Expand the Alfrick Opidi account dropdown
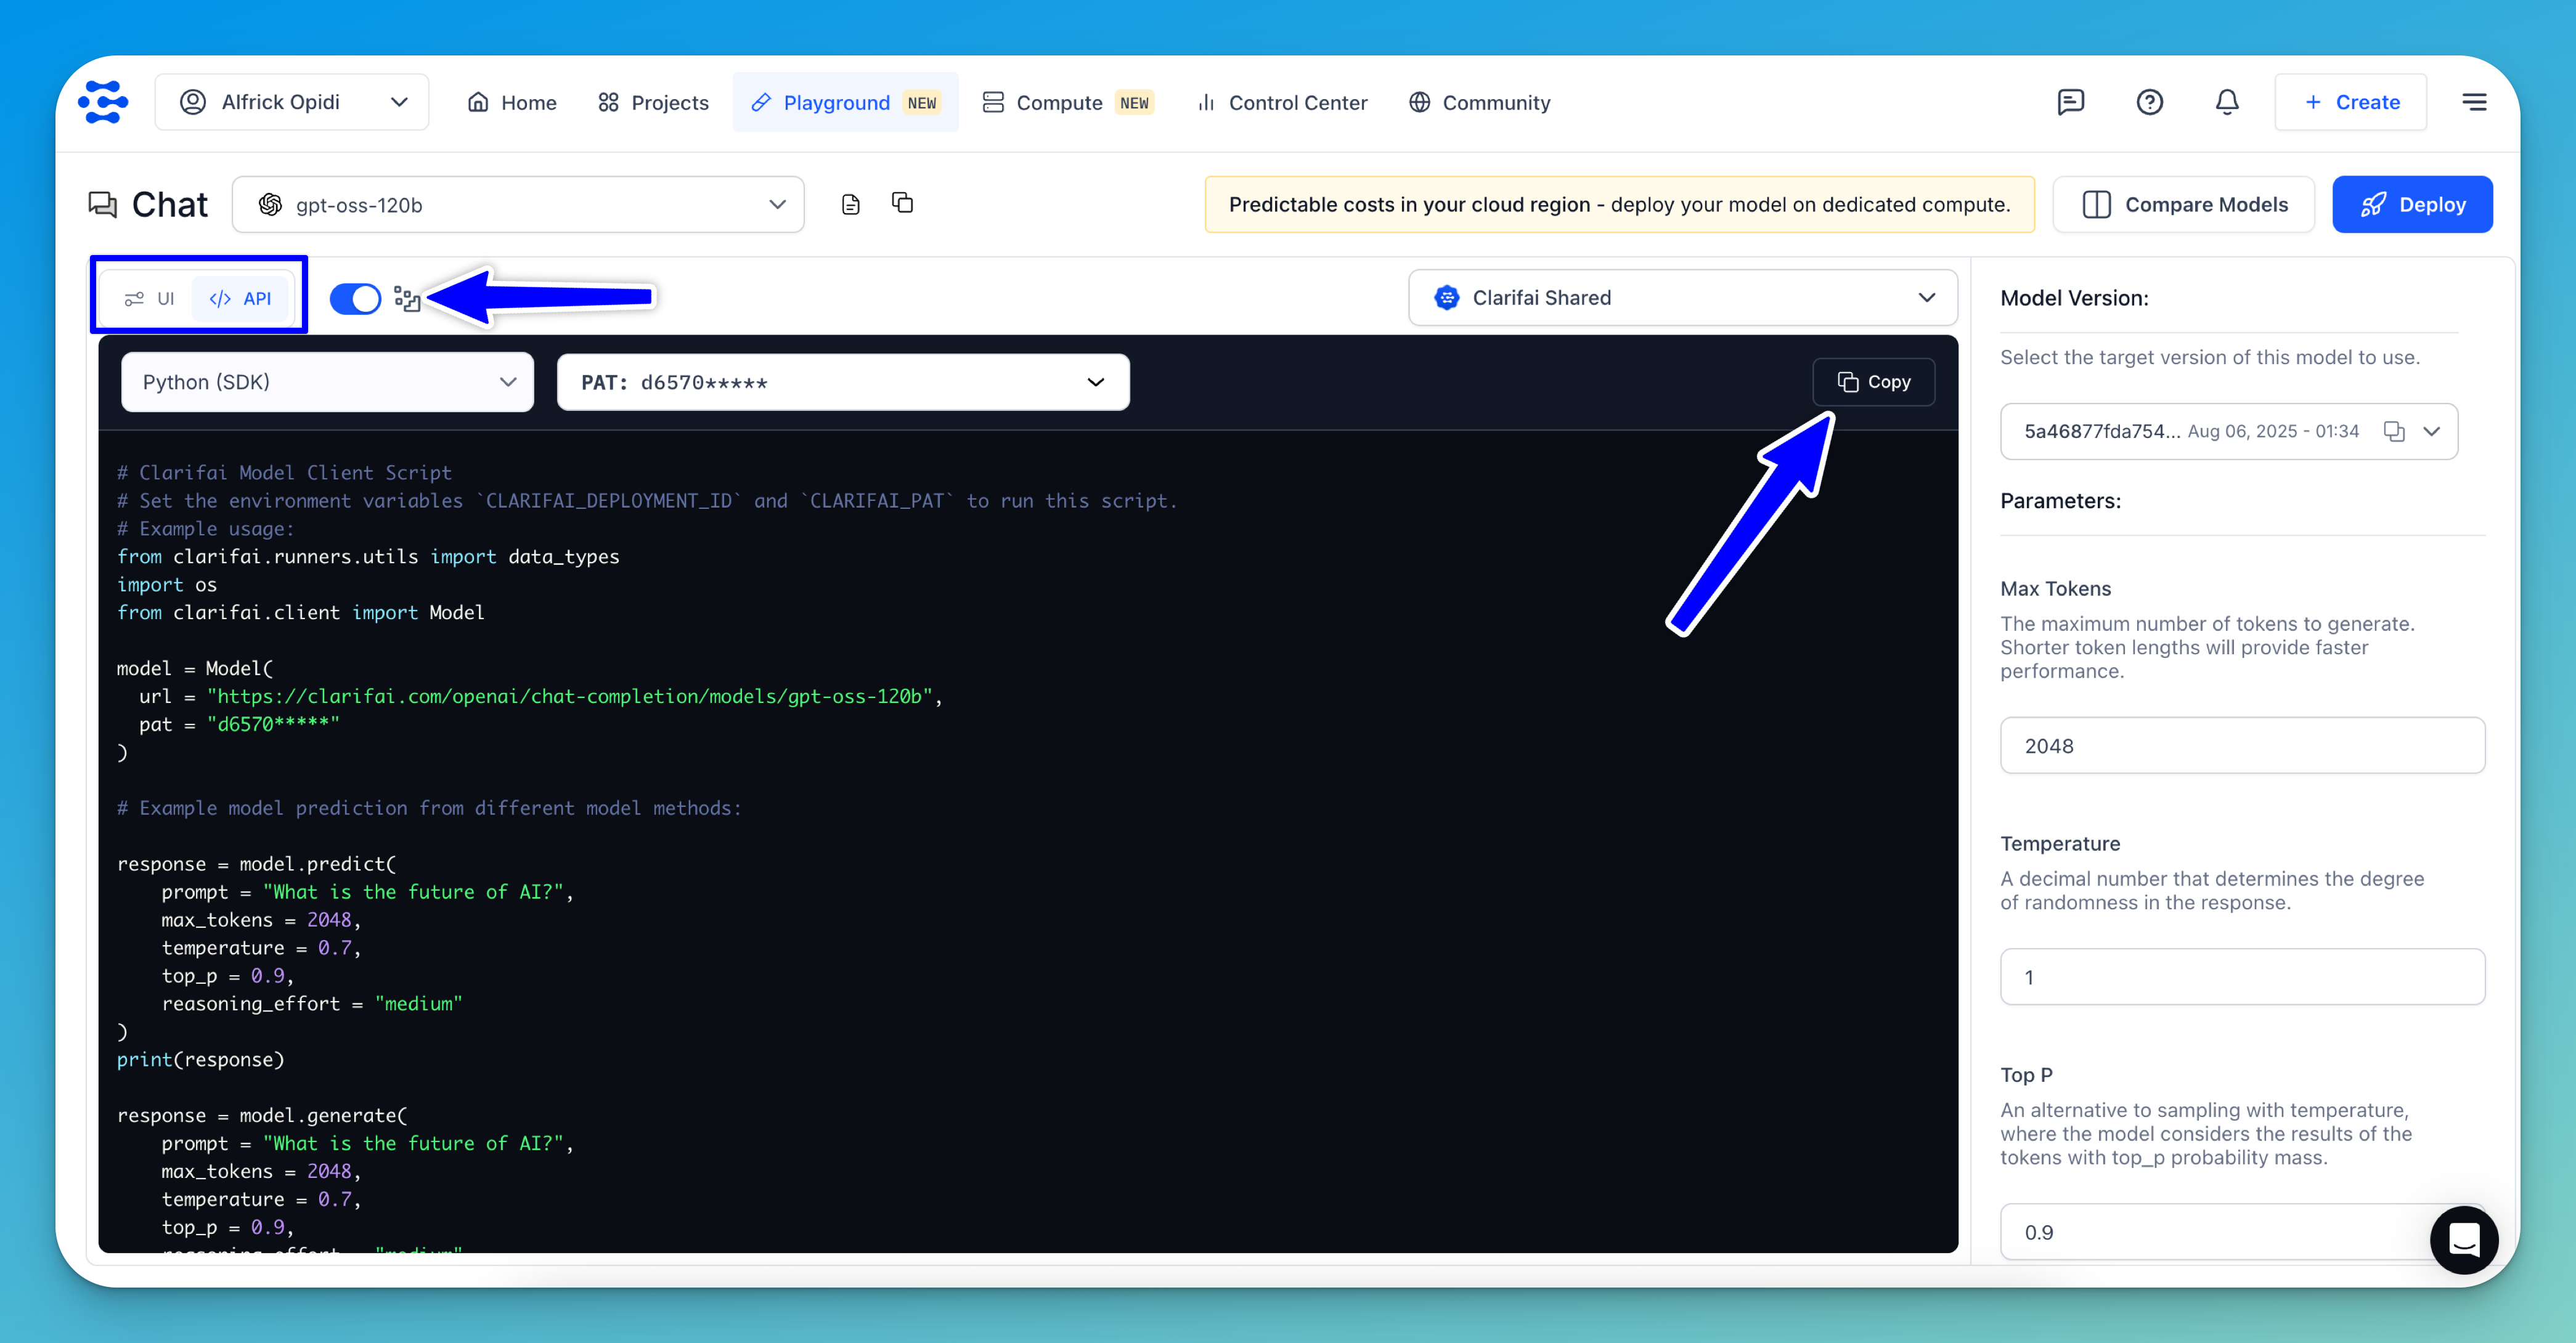This screenshot has height=1343, width=2576. click(292, 102)
